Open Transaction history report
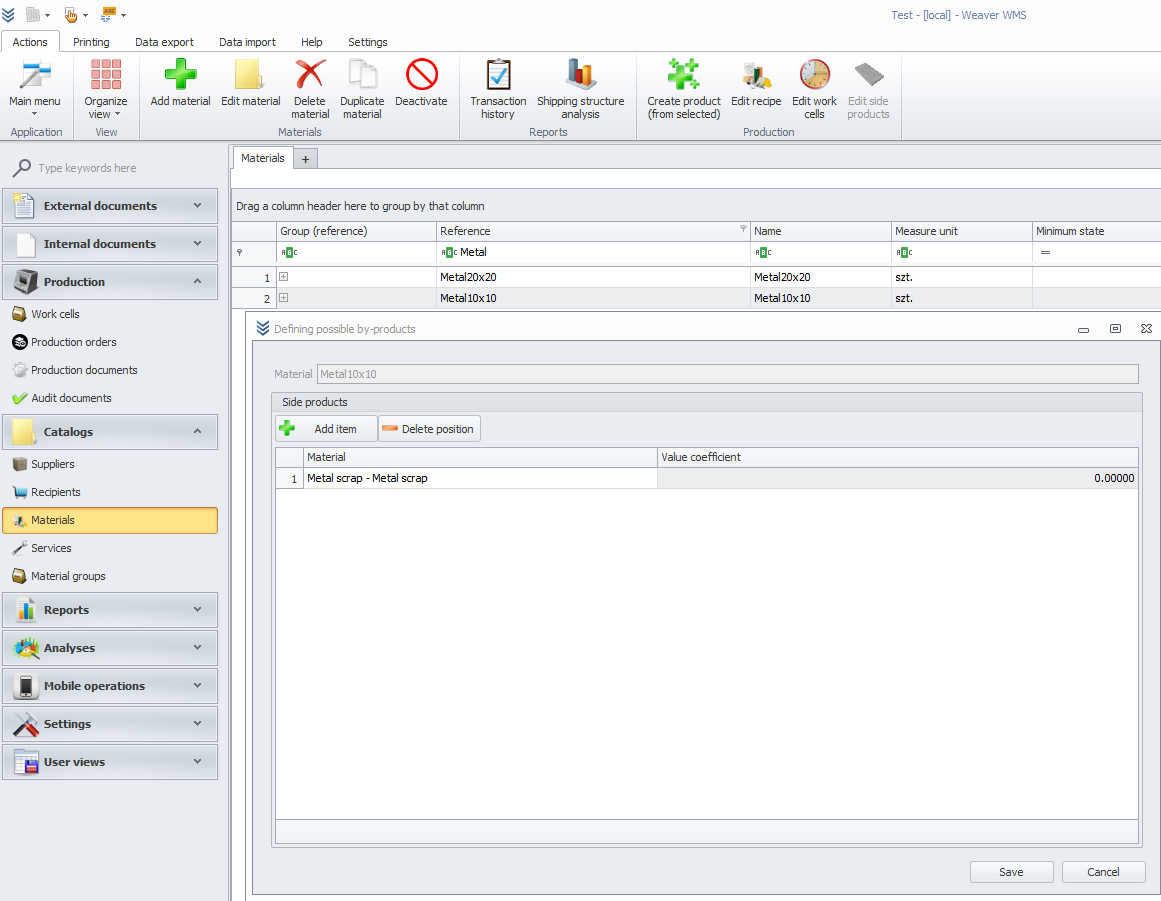This screenshot has width=1161, height=901. [x=498, y=87]
